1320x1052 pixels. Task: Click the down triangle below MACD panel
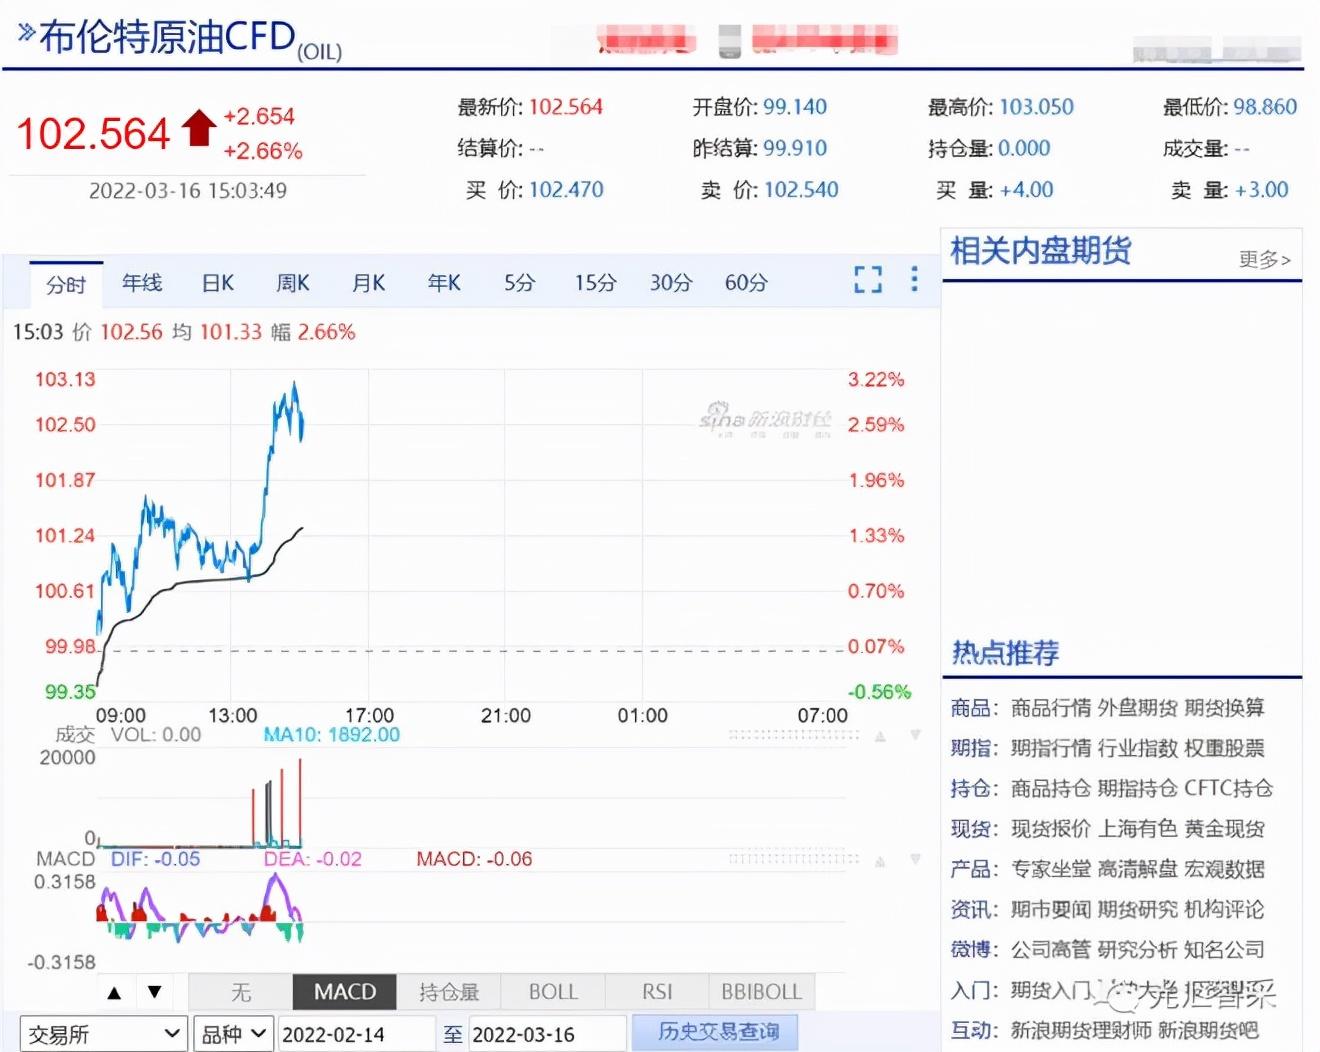click(154, 992)
